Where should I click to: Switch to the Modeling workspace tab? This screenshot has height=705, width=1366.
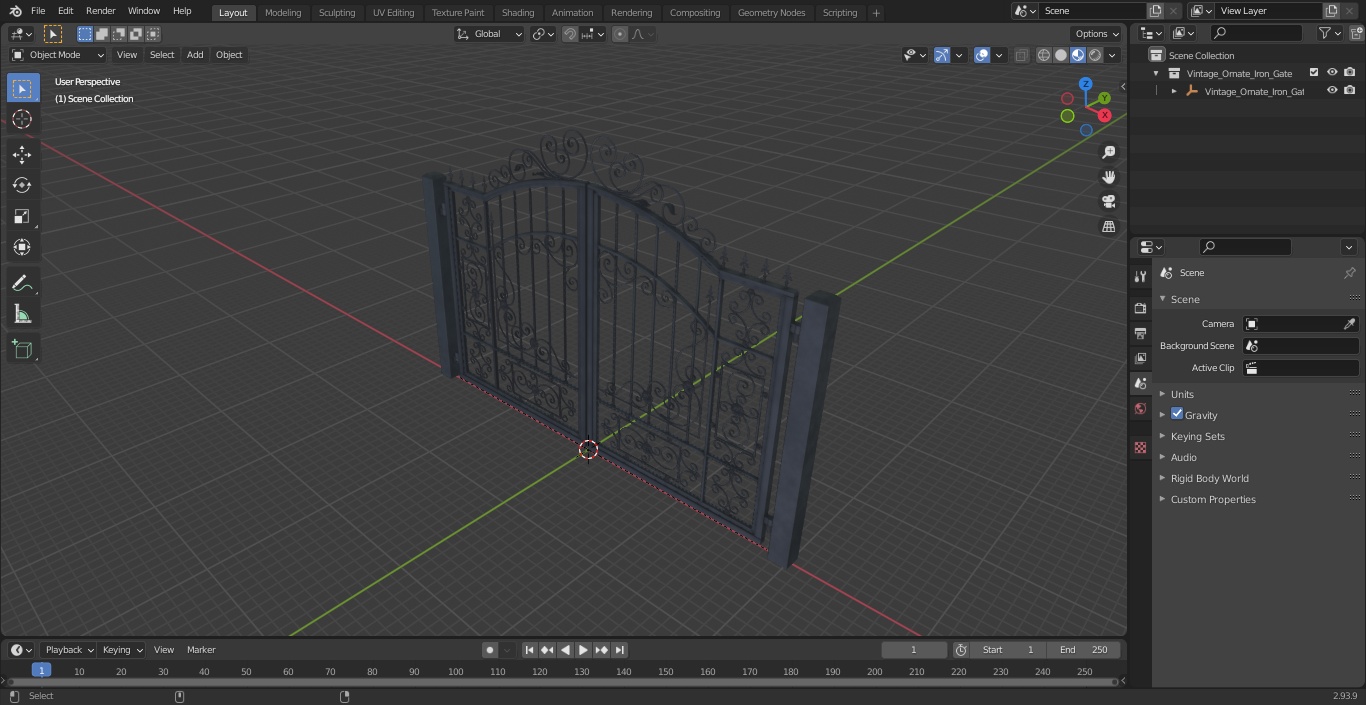click(283, 13)
